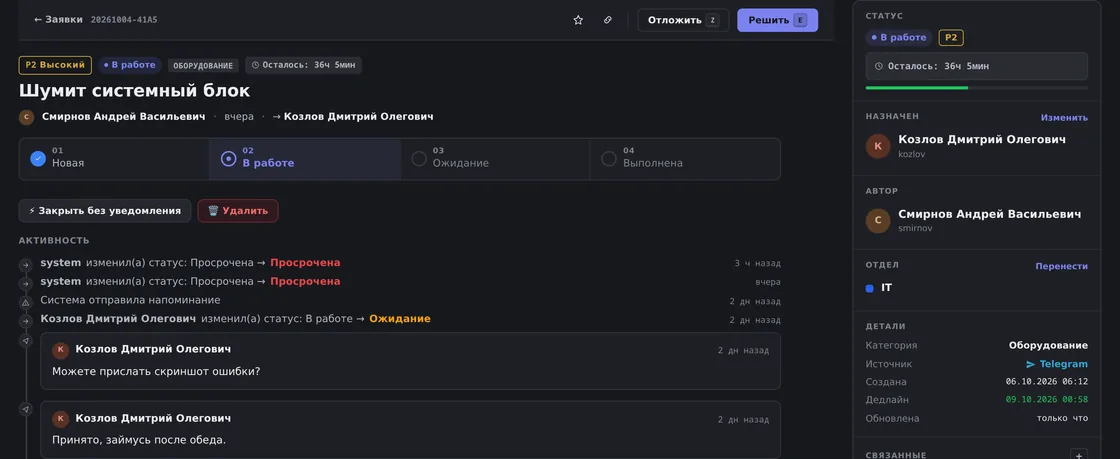This screenshot has width=1120, height=459.
Task: Click the P2 Высокий priority badge
Action: coord(55,65)
